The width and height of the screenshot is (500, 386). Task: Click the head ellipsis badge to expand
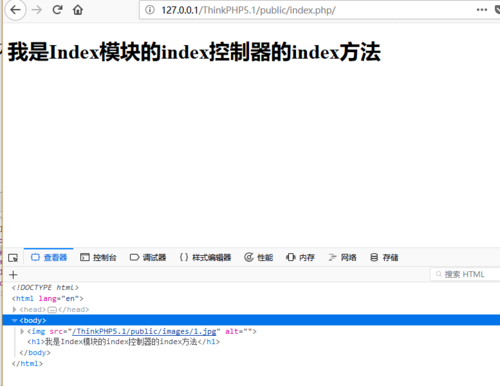coord(52,310)
